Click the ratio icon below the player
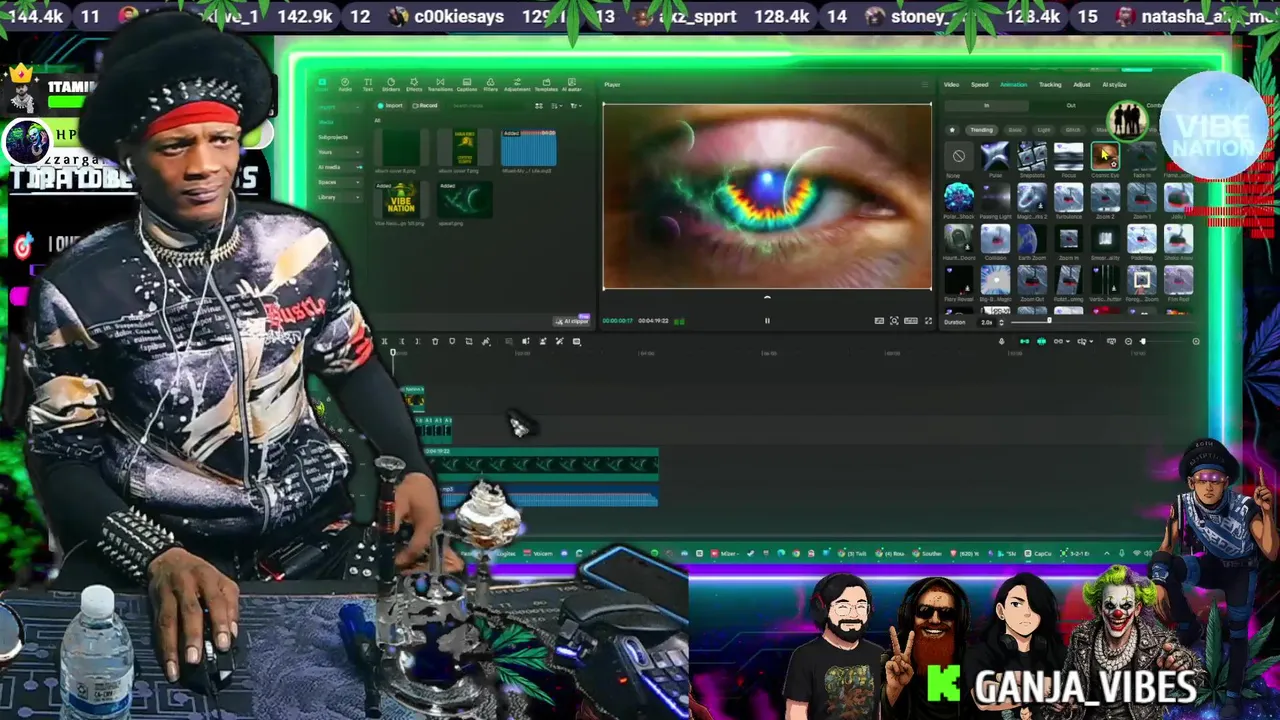The height and width of the screenshot is (720, 1280). pyautogui.click(x=910, y=321)
